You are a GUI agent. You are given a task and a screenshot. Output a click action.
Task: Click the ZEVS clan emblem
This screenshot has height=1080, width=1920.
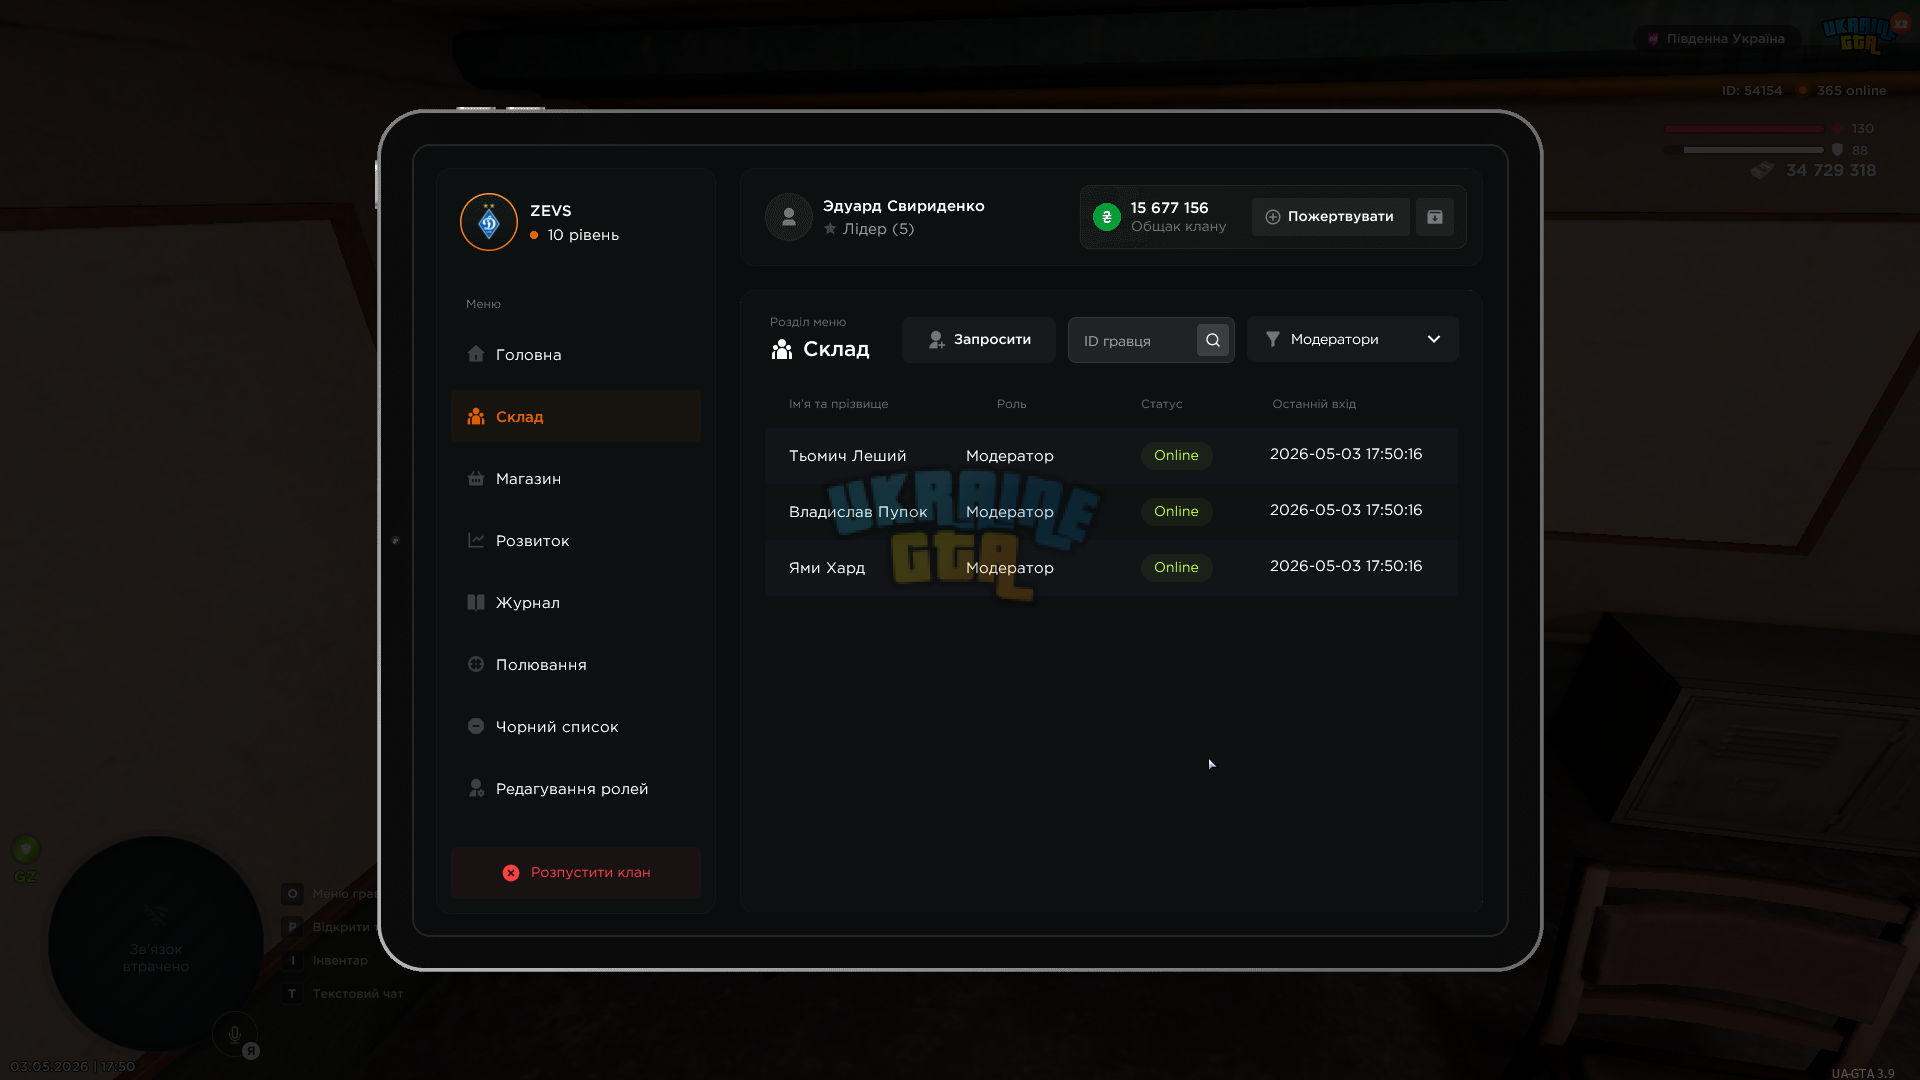point(489,222)
